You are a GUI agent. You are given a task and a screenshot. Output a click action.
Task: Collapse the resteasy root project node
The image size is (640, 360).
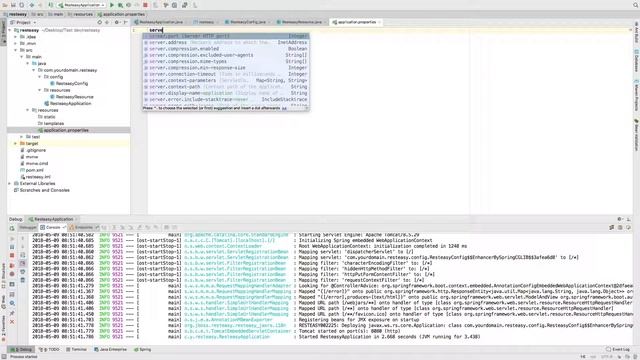10,30
